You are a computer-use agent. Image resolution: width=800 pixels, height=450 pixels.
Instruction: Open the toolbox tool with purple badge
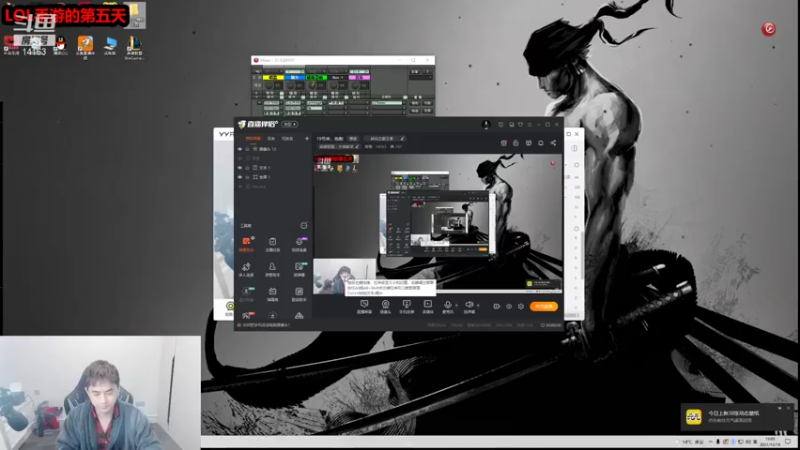[x=299, y=244]
